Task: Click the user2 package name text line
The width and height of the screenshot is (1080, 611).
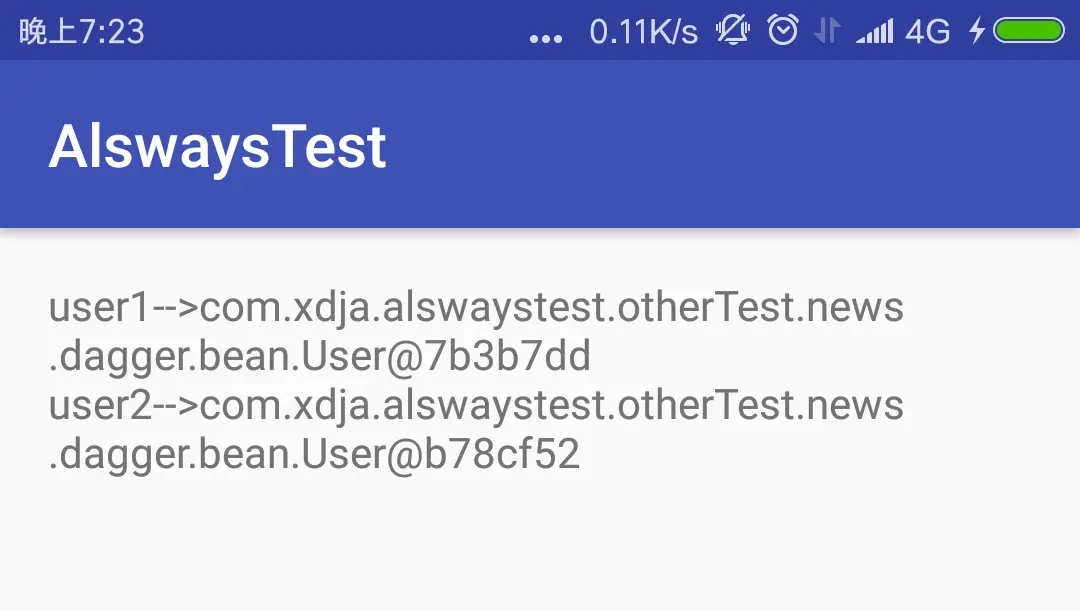Action: [x=476, y=405]
